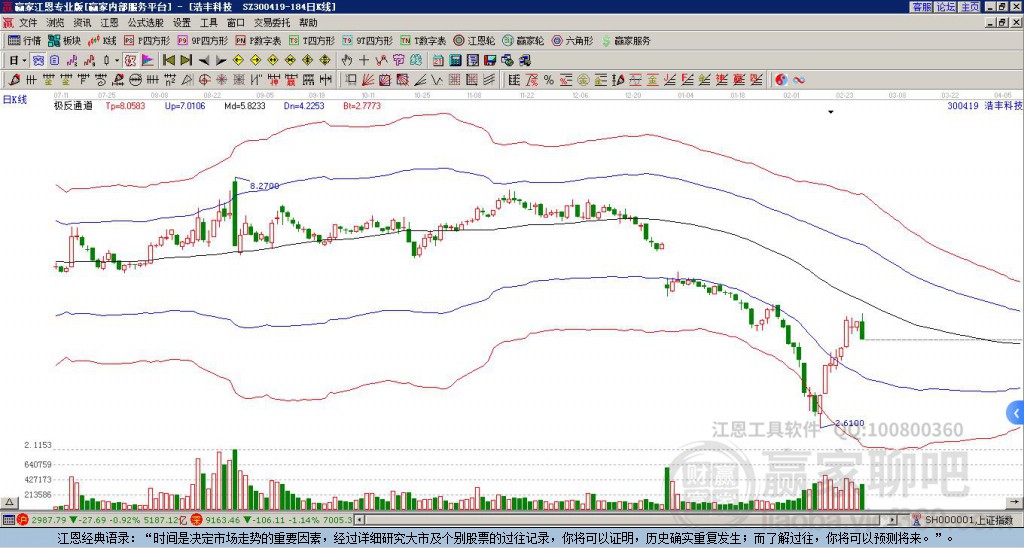Click the volume pane up-triangle button
1024x548 pixels.
point(9,502)
